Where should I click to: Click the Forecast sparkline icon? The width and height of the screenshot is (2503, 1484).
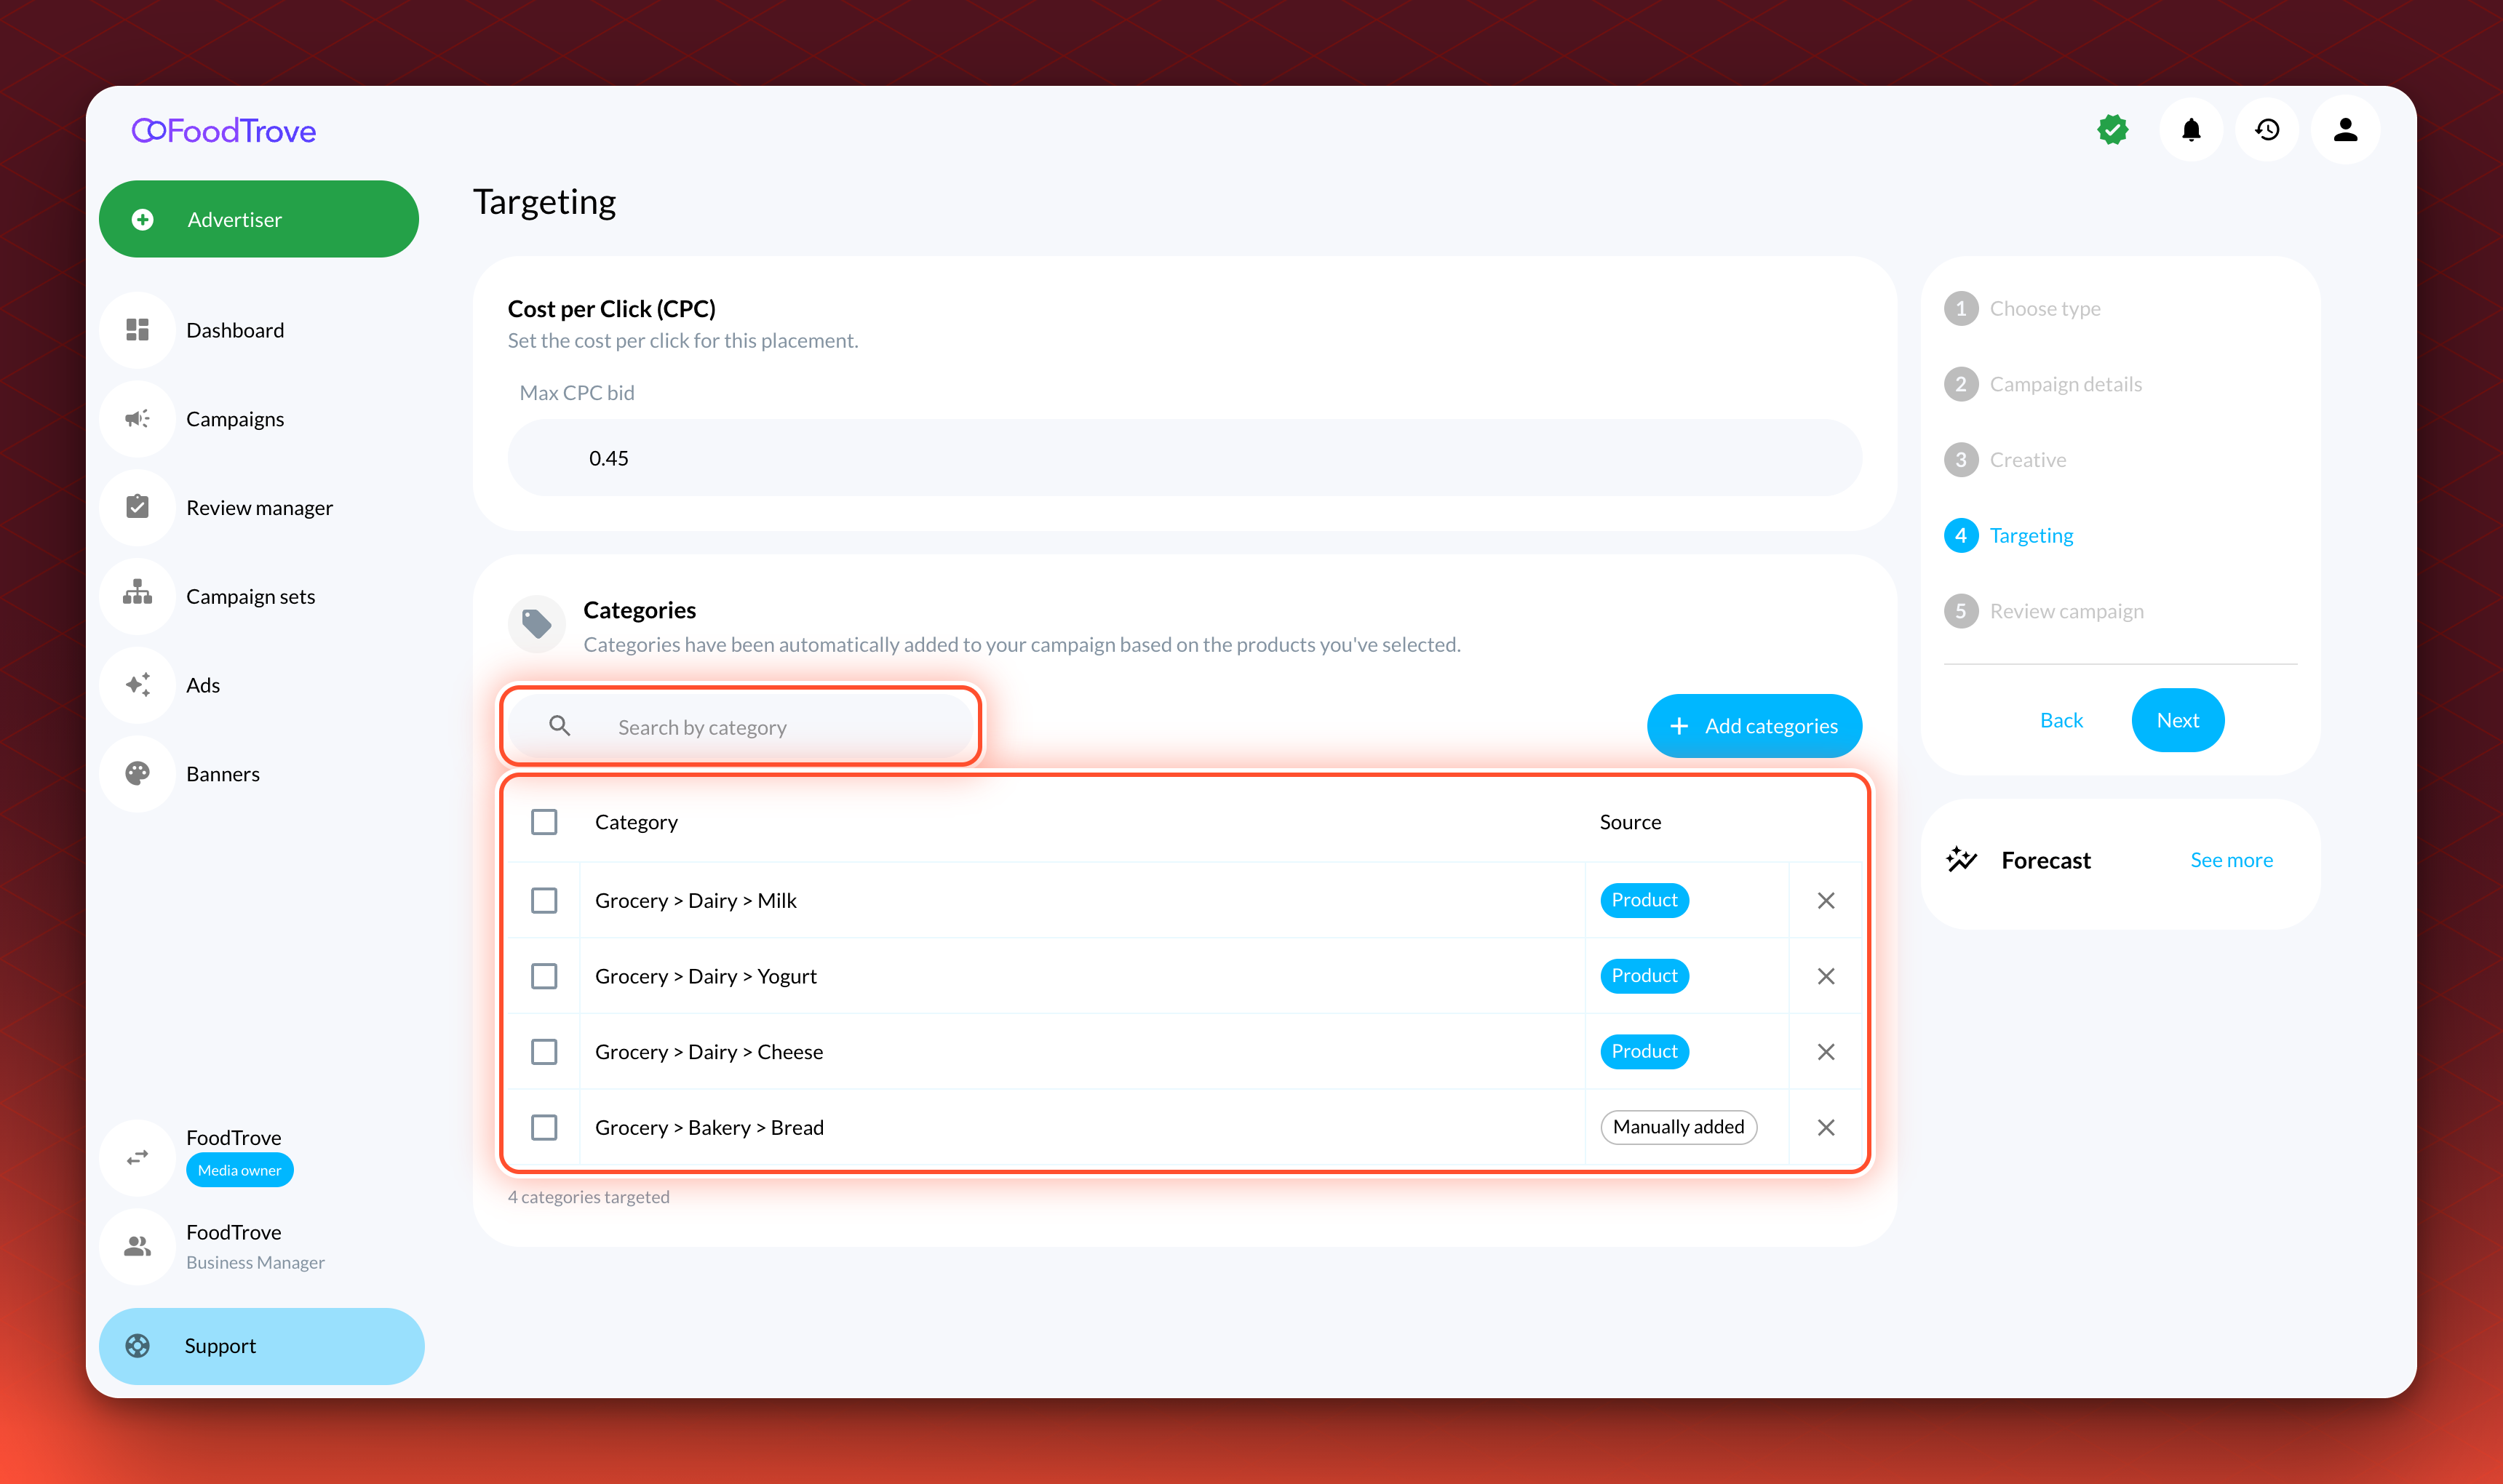[1962, 860]
